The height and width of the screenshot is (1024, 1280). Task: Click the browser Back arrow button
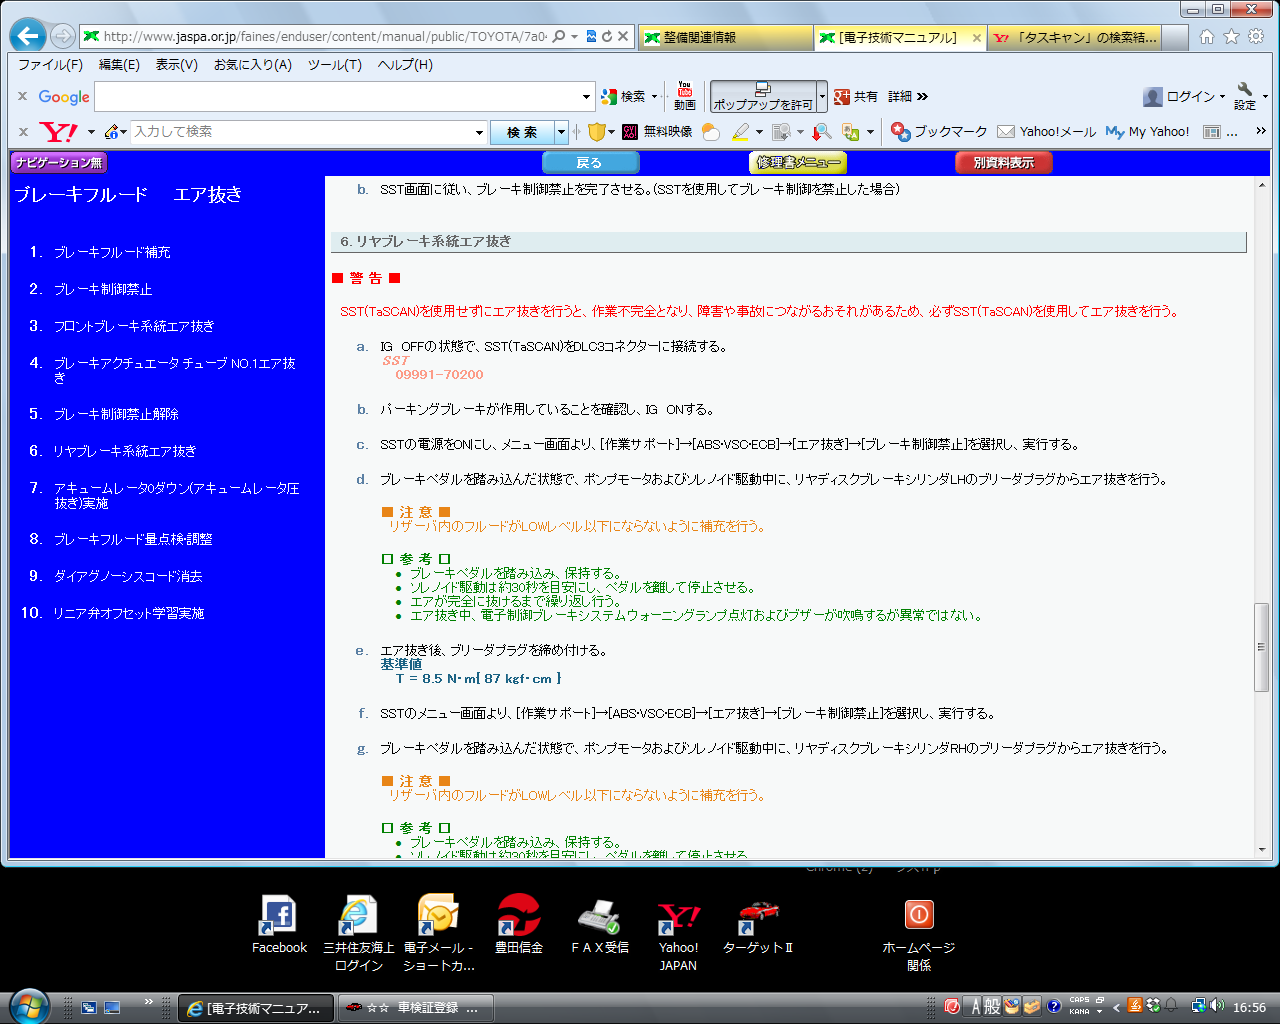pyautogui.click(x=27, y=36)
